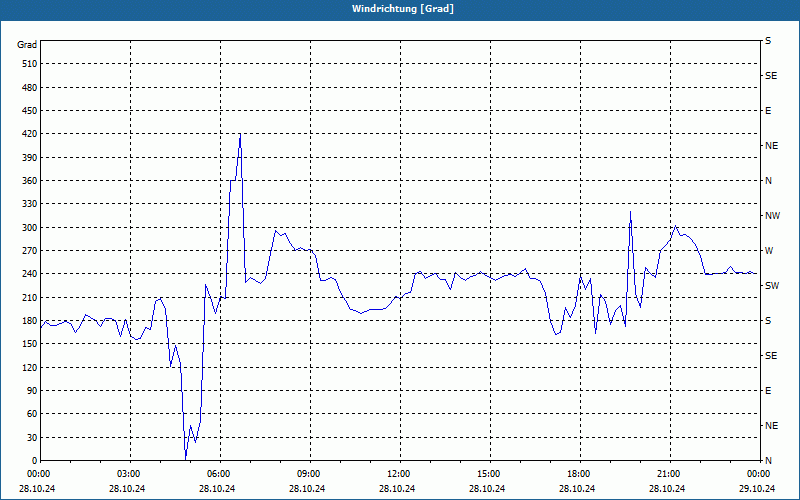Click the y-axis value 360

pos(30,181)
